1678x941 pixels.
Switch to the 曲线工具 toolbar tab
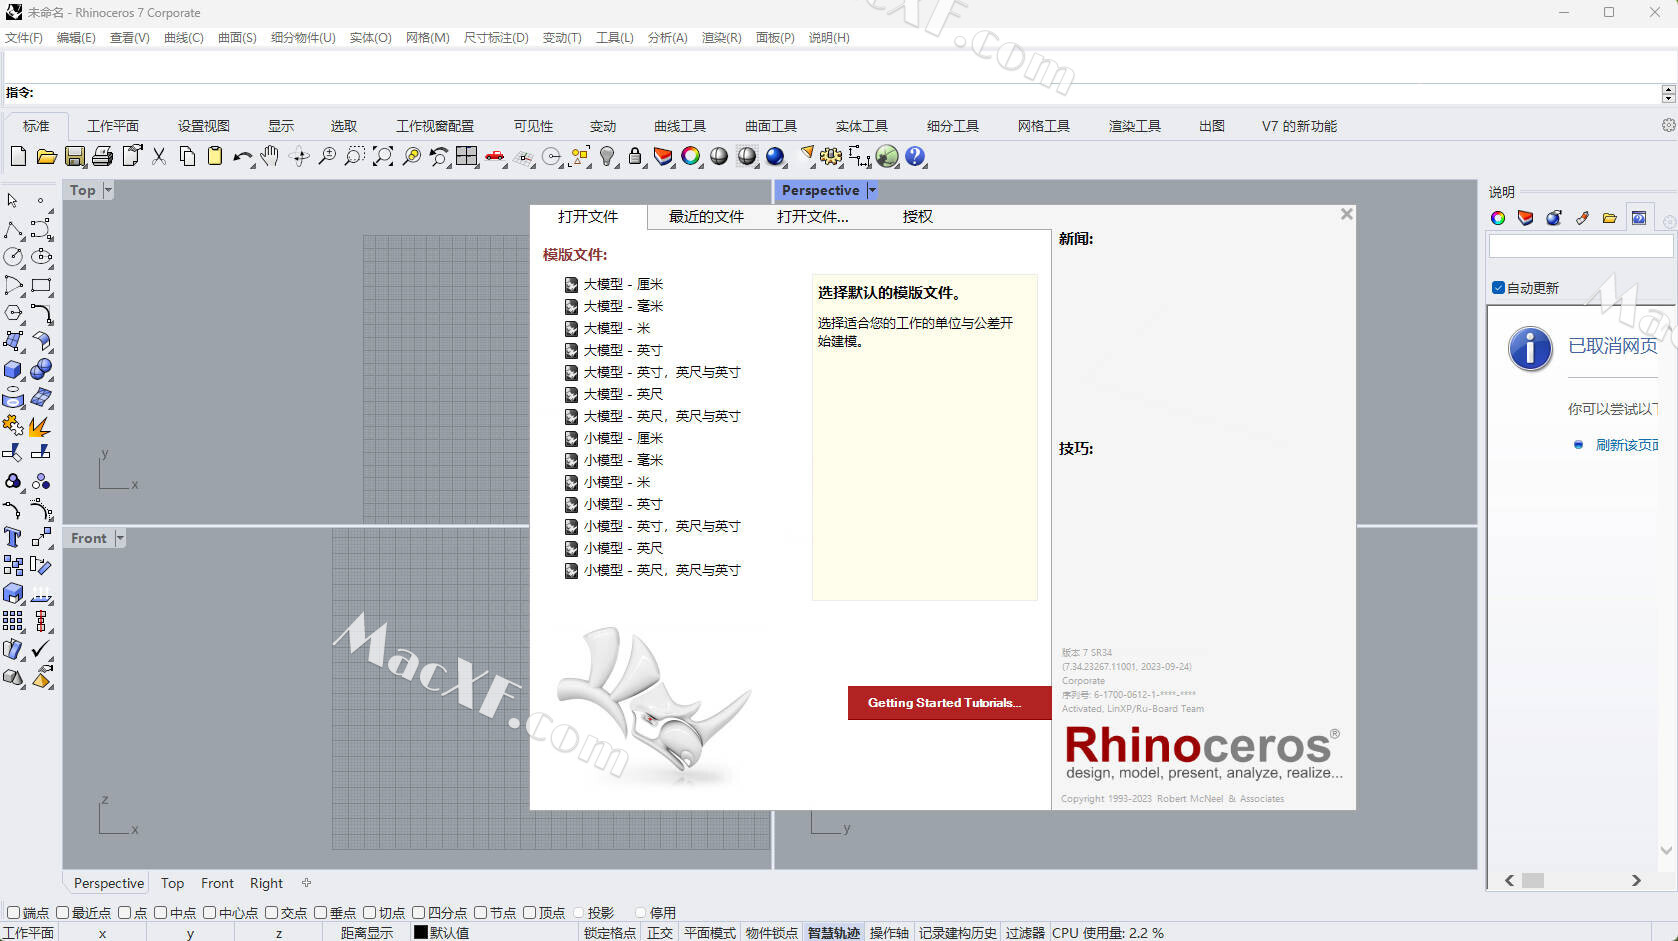tap(680, 126)
